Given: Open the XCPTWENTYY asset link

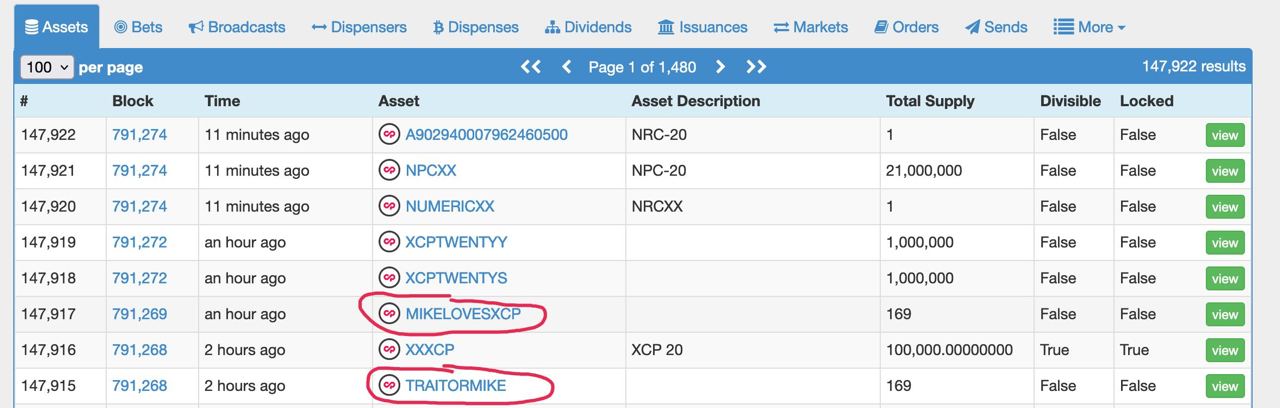Looking at the screenshot, I should pos(456,242).
